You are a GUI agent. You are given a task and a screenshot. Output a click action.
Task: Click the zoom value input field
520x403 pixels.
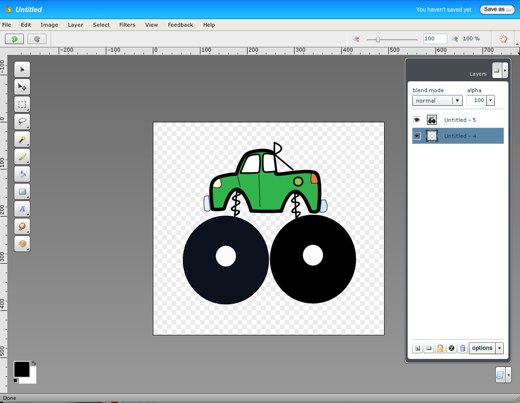(x=435, y=39)
